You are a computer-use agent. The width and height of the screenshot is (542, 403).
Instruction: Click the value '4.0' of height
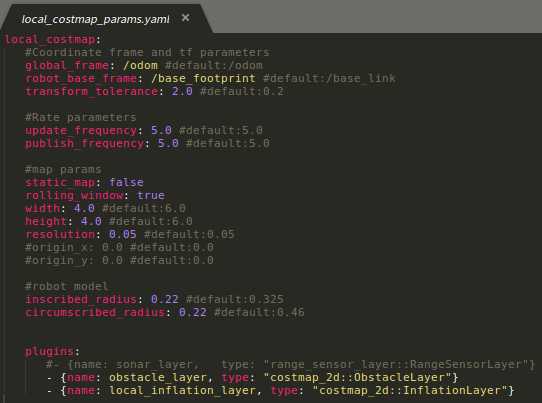tap(91, 221)
